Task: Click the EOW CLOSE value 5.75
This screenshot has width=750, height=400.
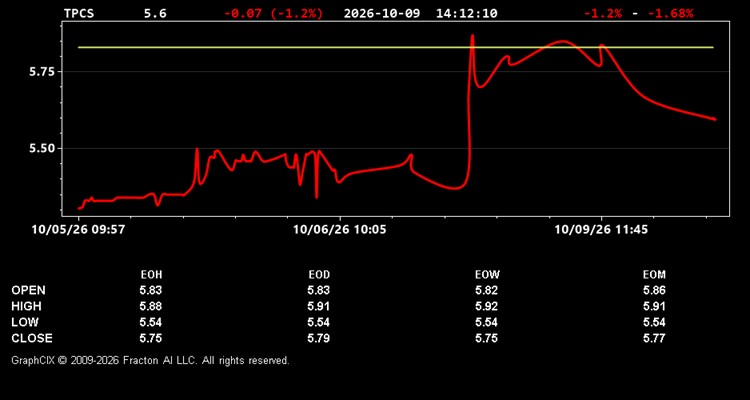Action: click(486, 338)
